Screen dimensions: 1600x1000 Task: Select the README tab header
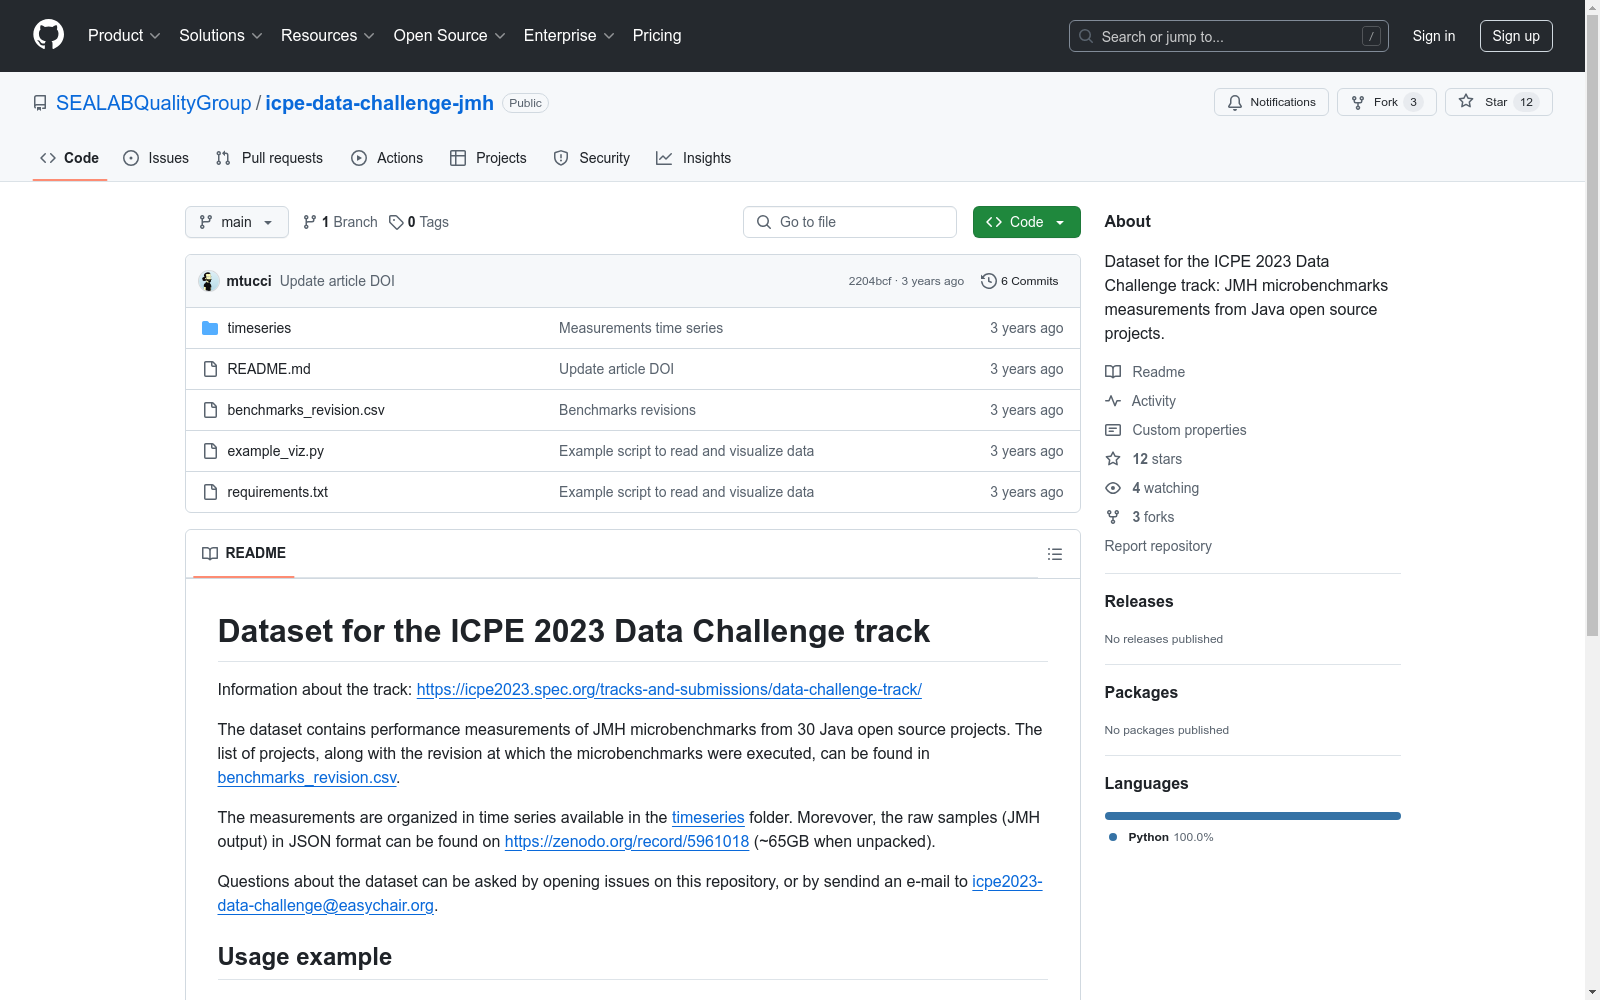244,553
